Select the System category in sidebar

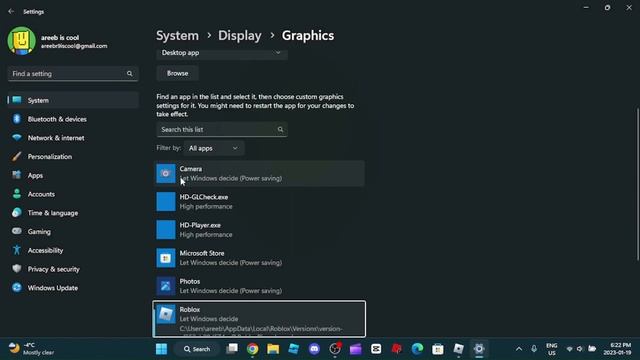coord(73,100)
